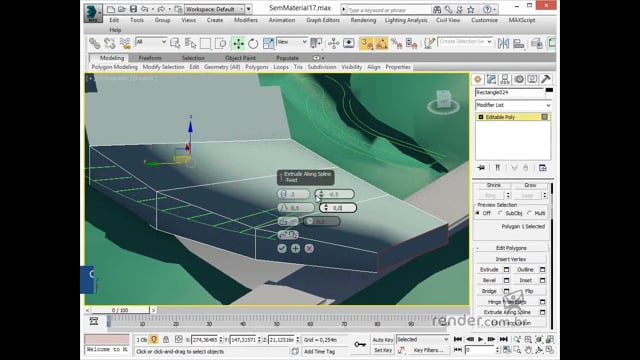The image size is (640, 360).
Task: Collapse the Edit Polygons rollout
Action: click(511, 248)
